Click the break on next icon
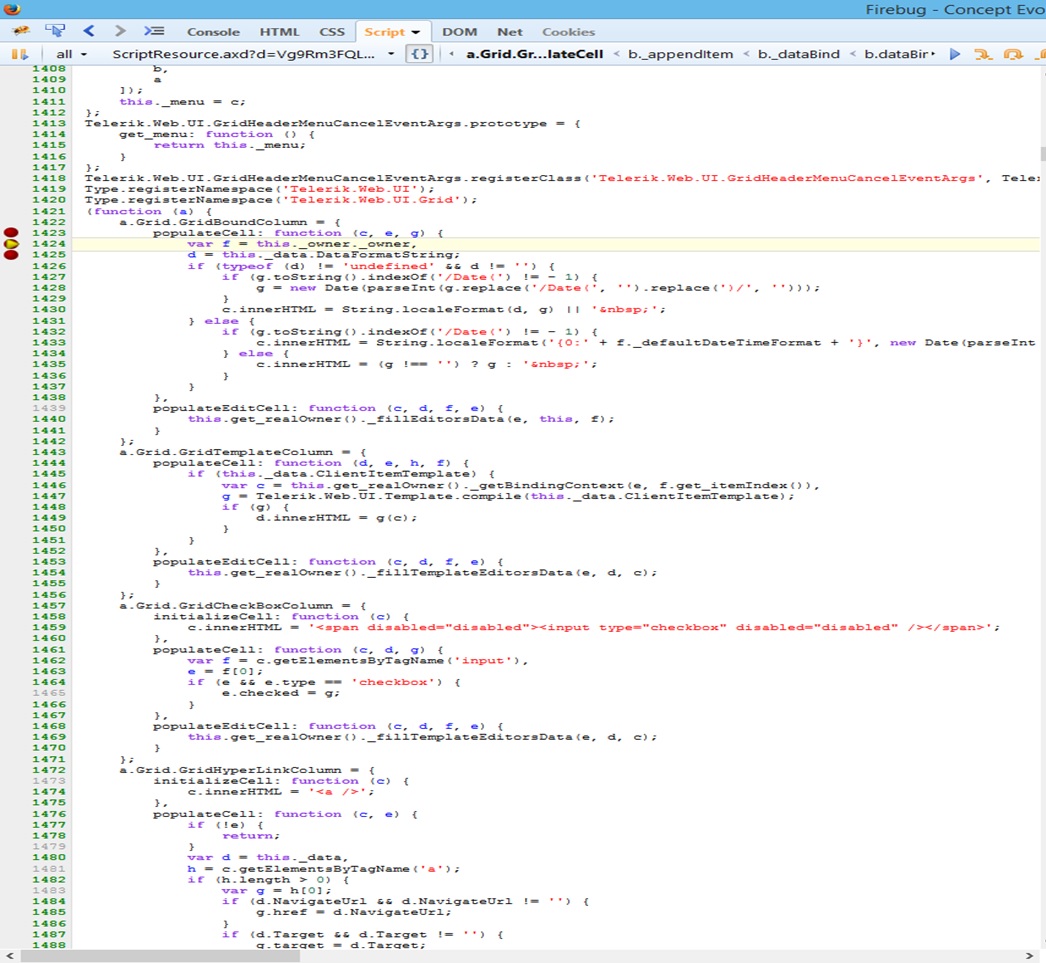 point(19,54)
